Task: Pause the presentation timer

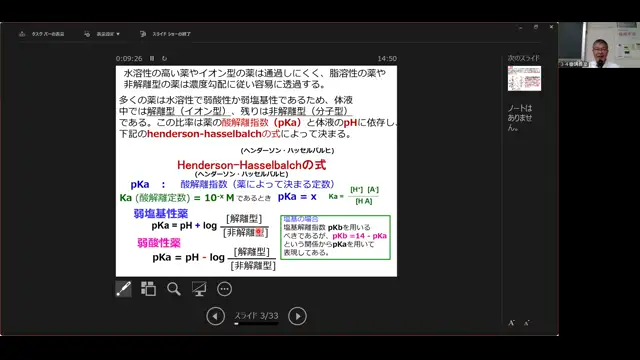Action: [152, 58]
